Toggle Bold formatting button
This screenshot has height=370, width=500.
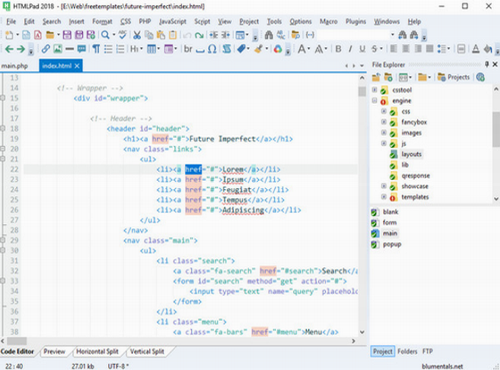point(338,49)
